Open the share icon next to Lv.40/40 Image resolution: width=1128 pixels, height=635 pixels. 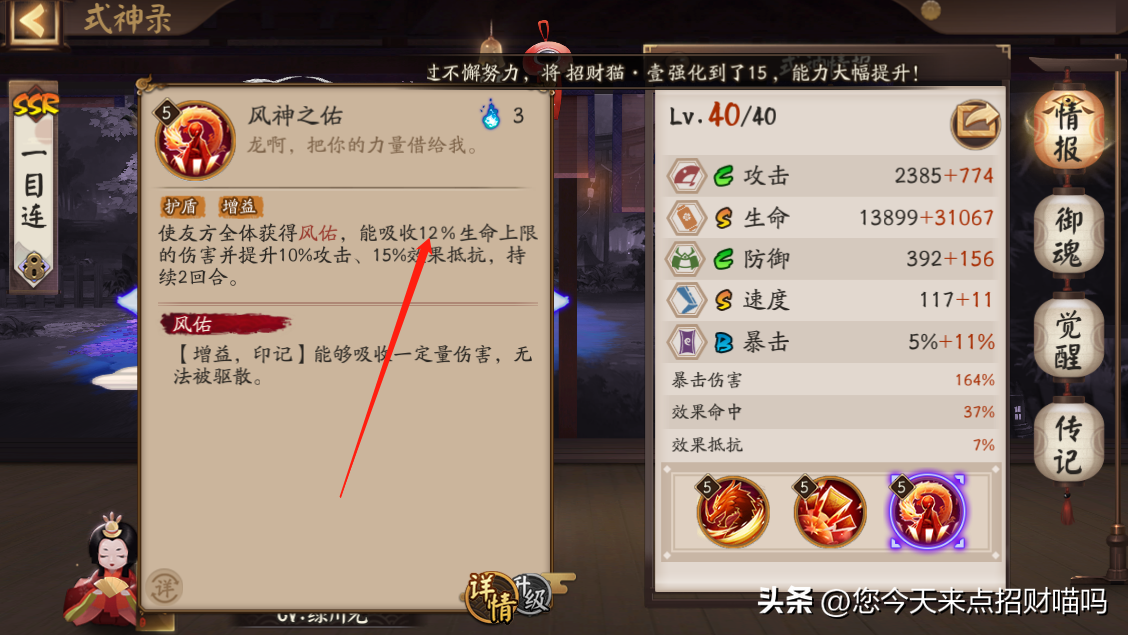(975, 123)
